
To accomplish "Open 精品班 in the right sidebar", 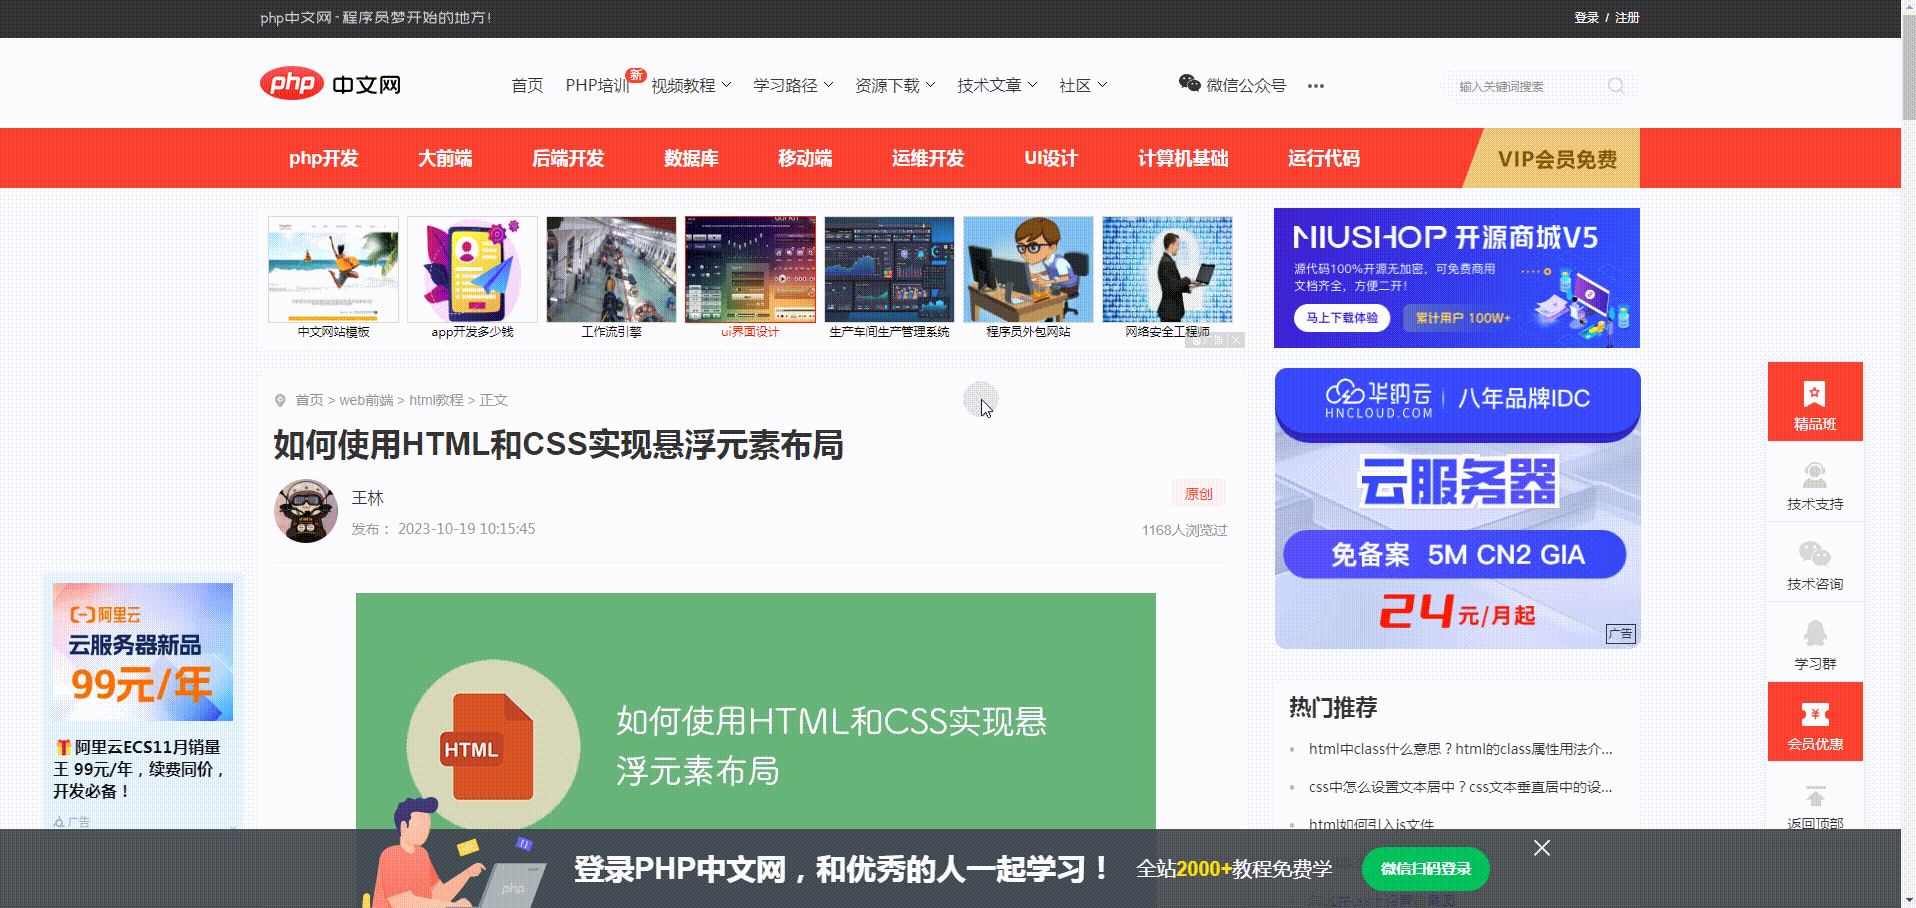I will tap(1815, 402).
